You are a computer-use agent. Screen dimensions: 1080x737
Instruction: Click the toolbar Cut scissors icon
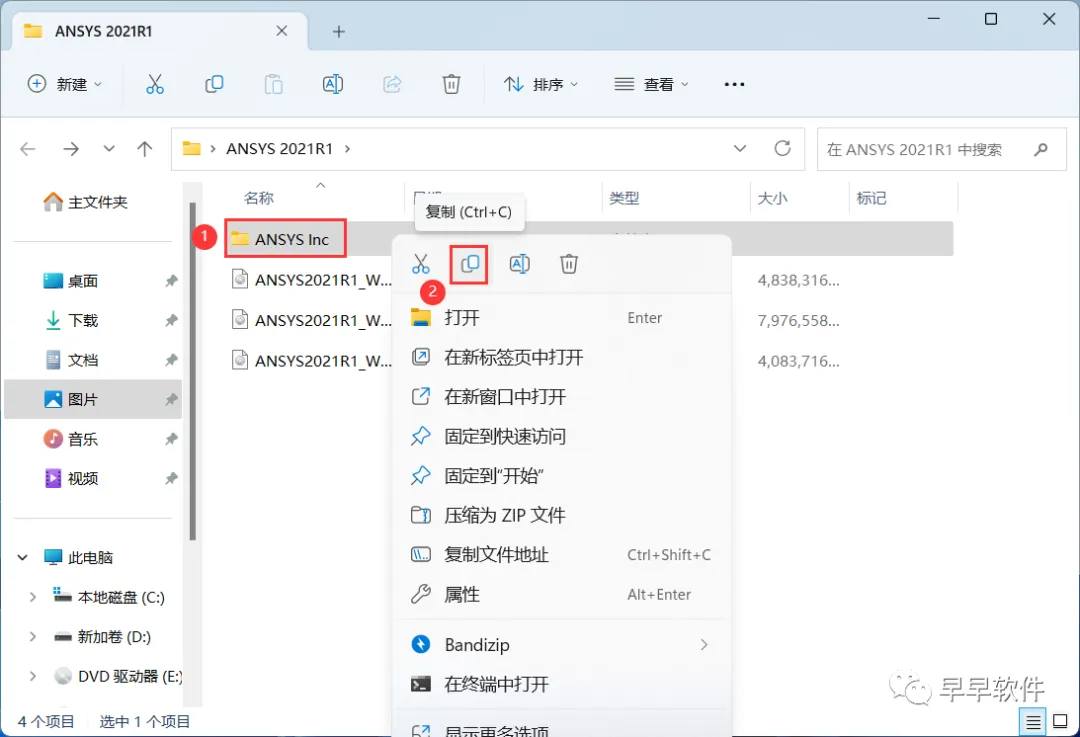155,84
